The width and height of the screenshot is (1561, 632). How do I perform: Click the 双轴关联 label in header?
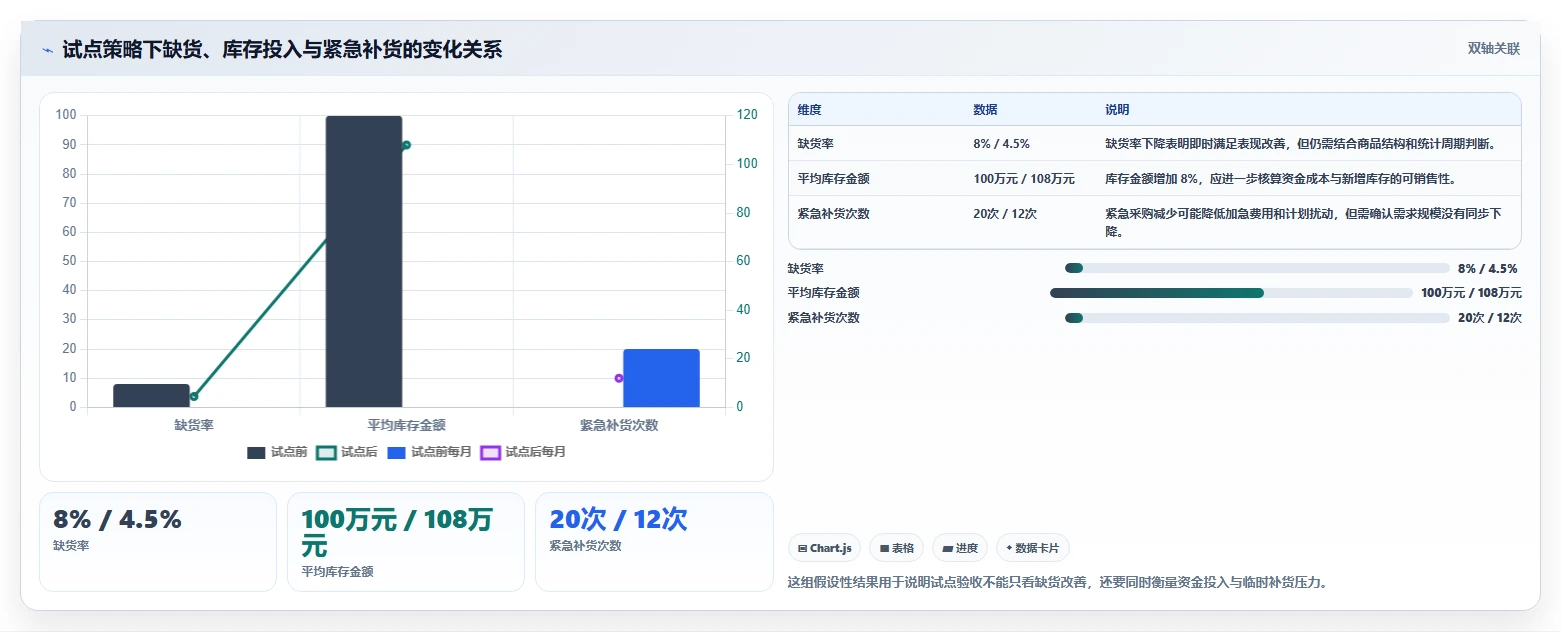(x=1494, y=49)
